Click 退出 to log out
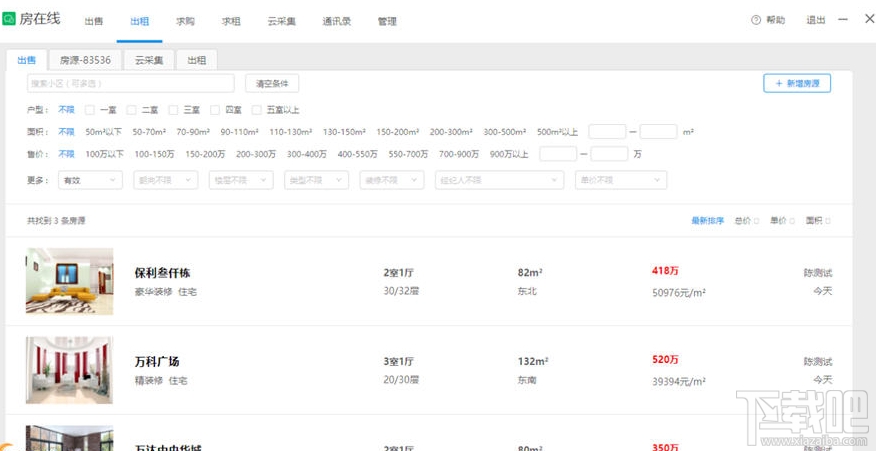876x451 pixels. [816, 20]
